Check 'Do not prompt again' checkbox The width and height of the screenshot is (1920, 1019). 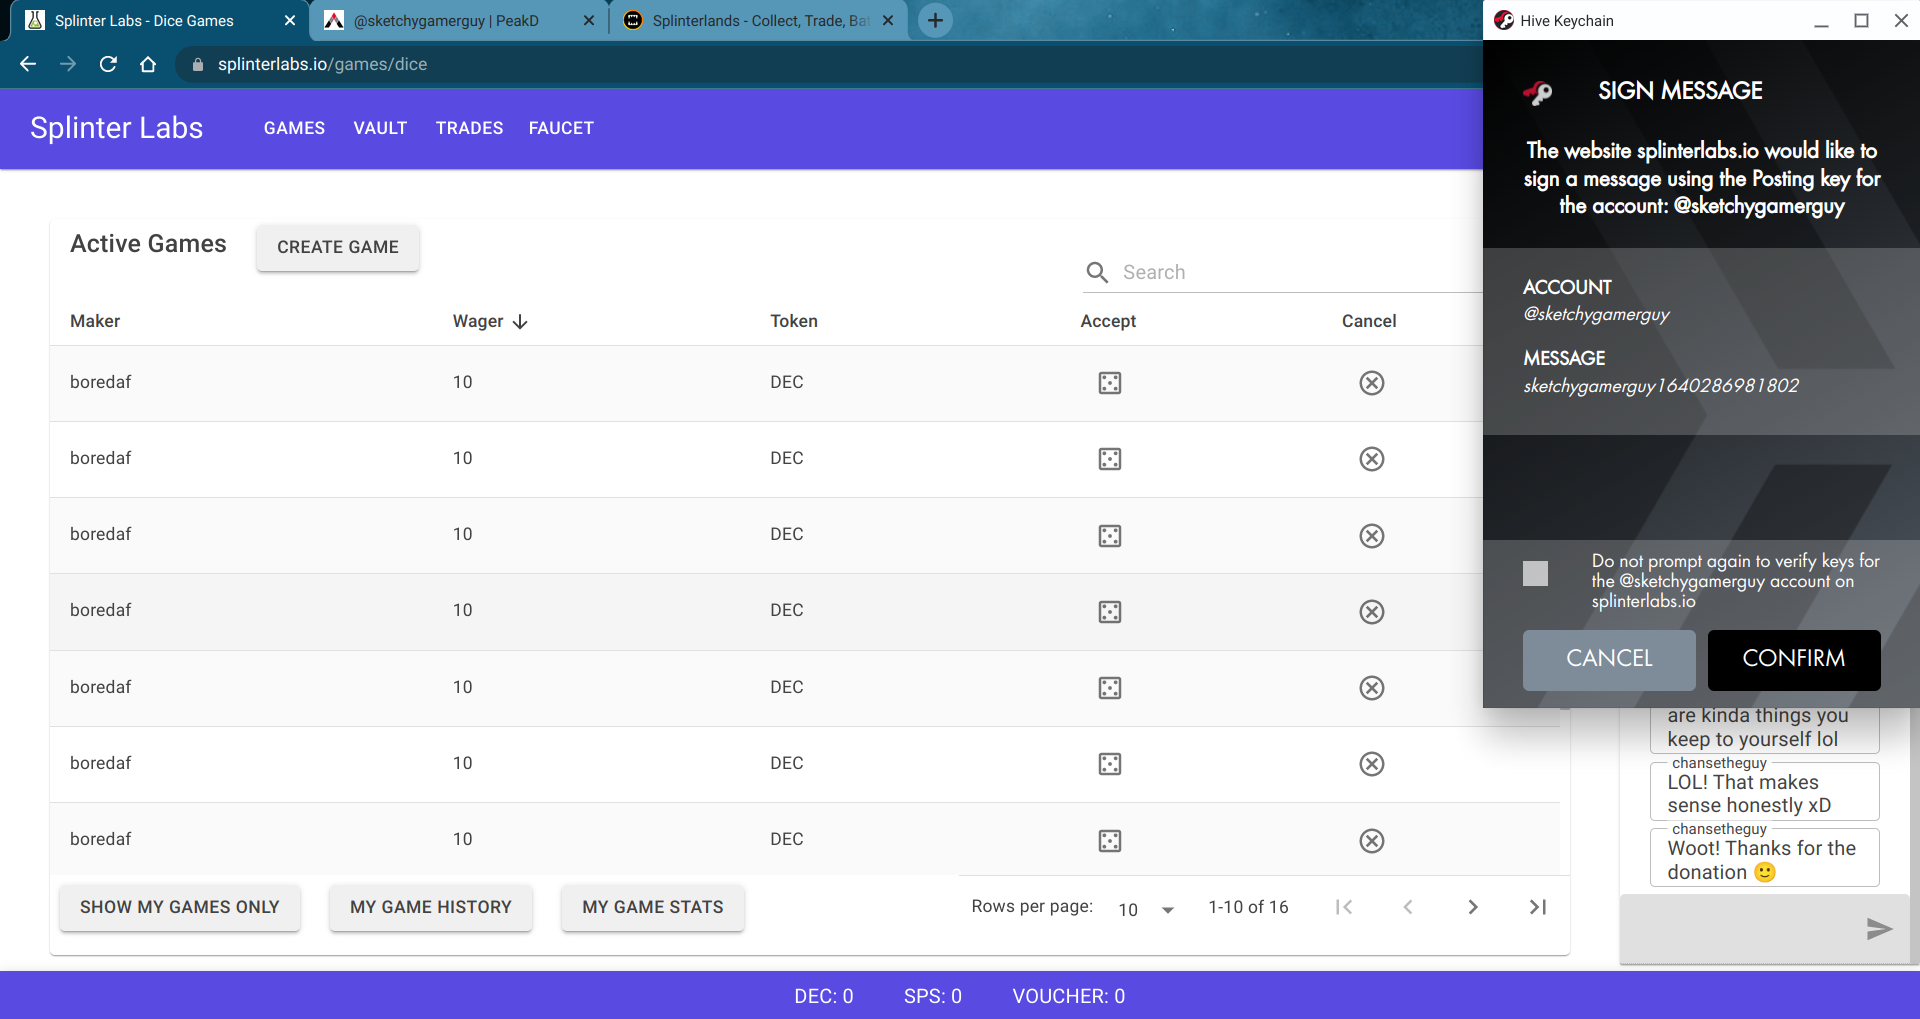pyautogui.click(x=1535, y=573)
